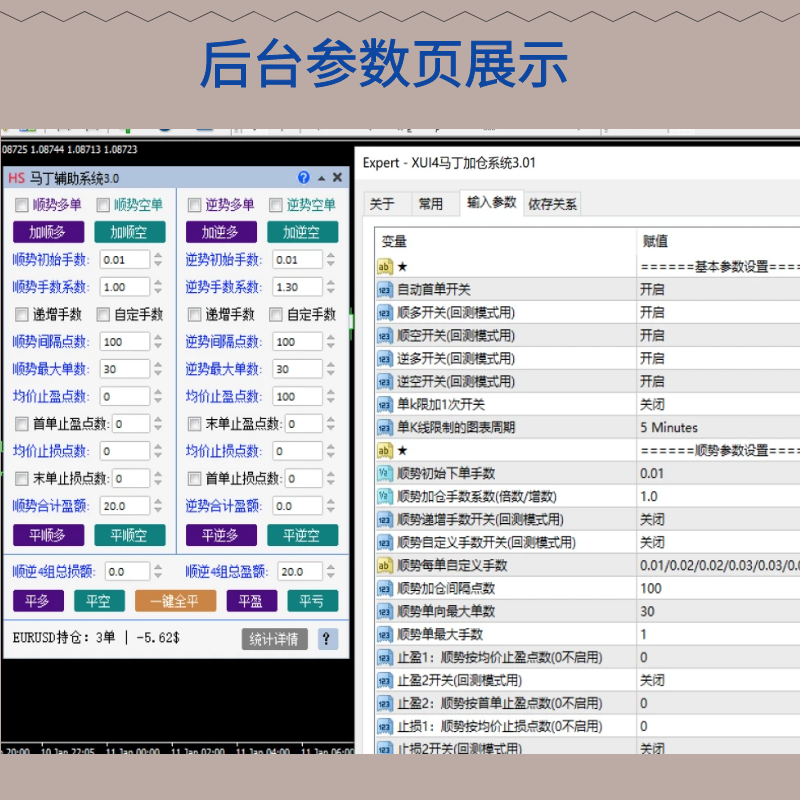Image resolution: width=800 pixels, height=800 pixels.
Task: Switch to the 常用 tab
Action: (x=431, y=204)
